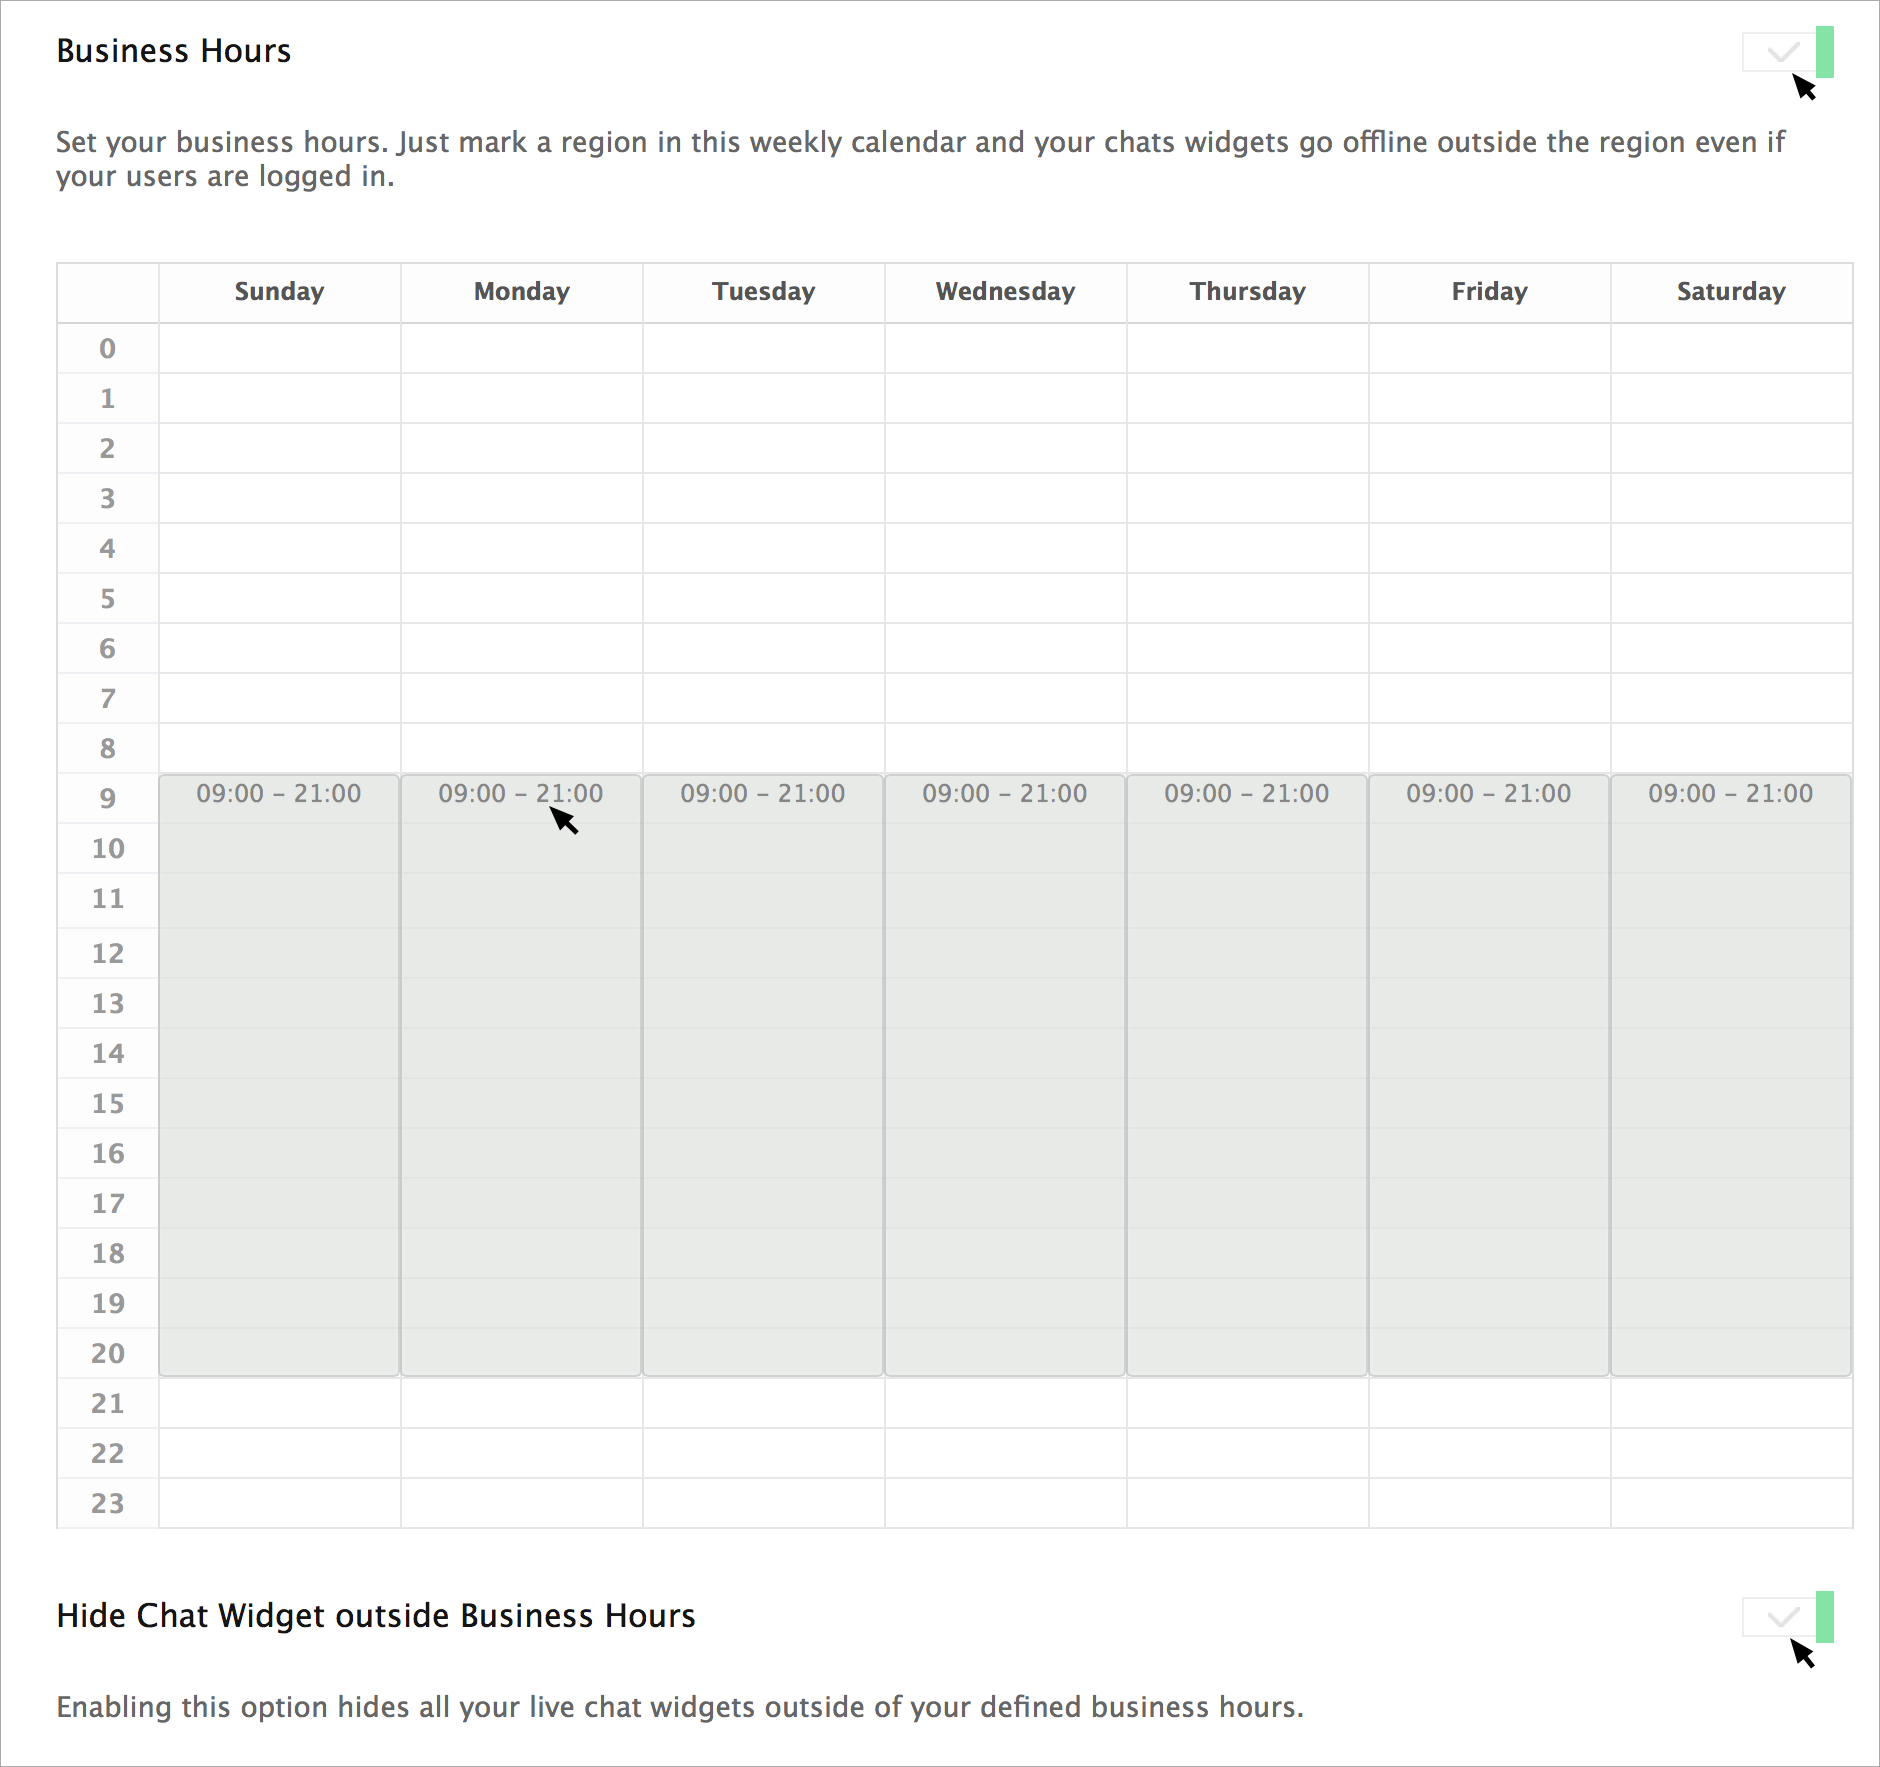Click the empty Sunday 8 hour cell
Screen dimensions: 1880x1767
[279, 748]
